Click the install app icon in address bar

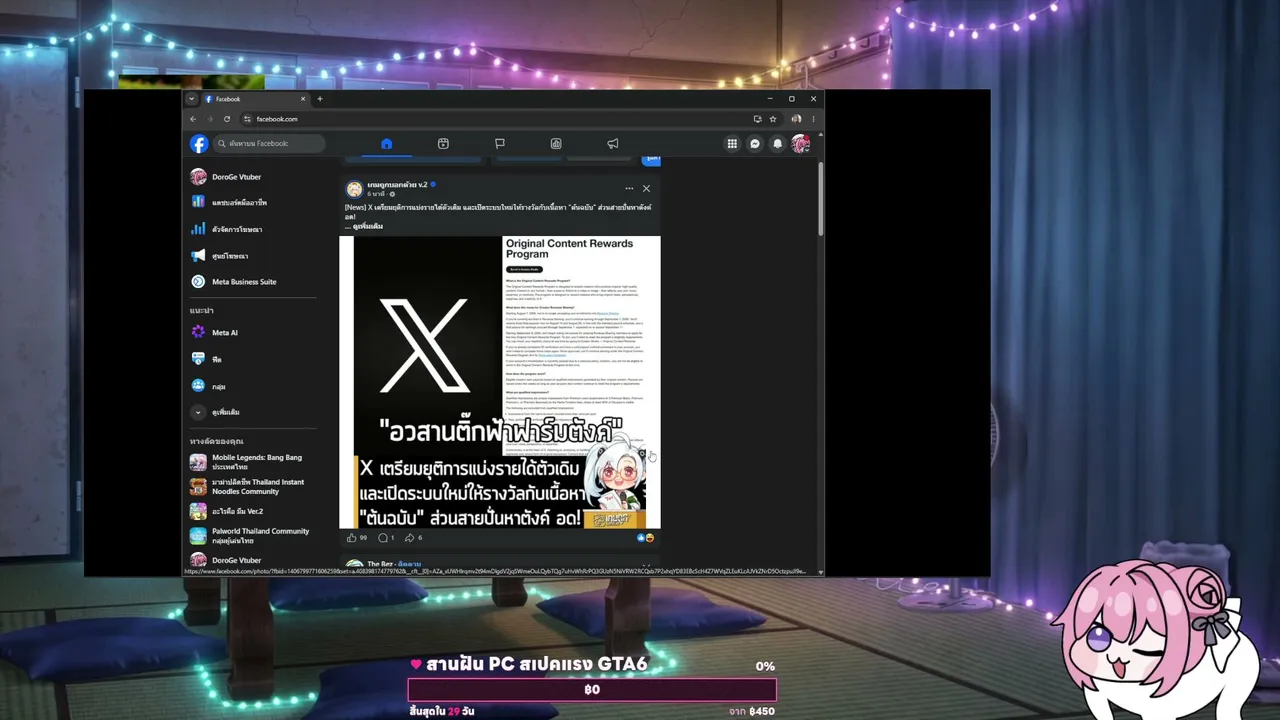tap(757, 119)
